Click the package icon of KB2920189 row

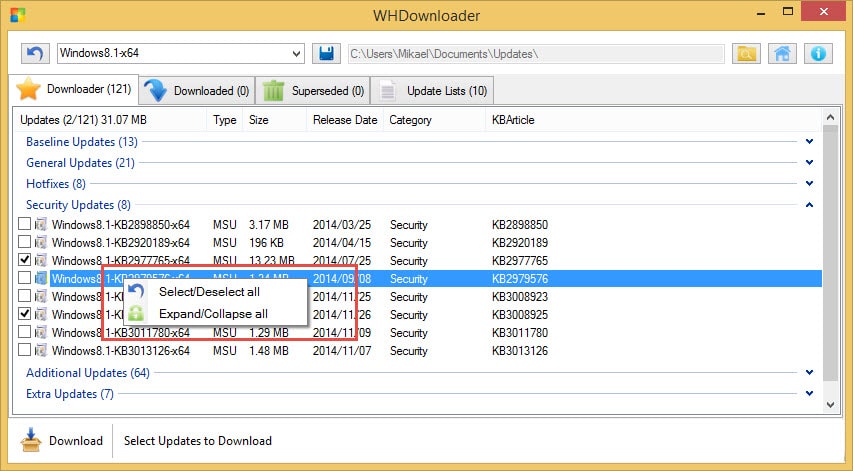pyautogui.click(x=41, y=243)
